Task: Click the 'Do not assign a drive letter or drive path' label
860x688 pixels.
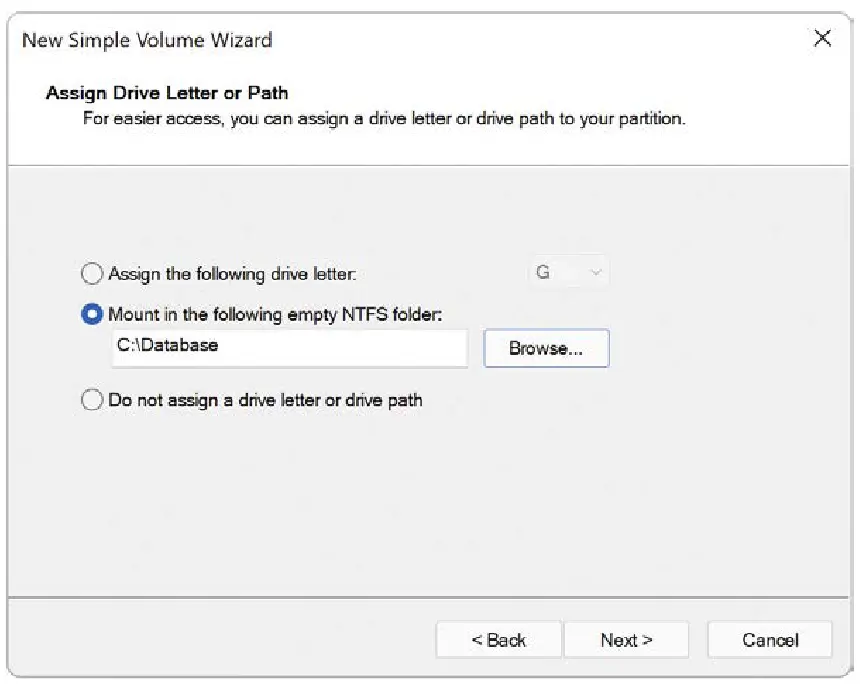Action: tap(265, 400)
